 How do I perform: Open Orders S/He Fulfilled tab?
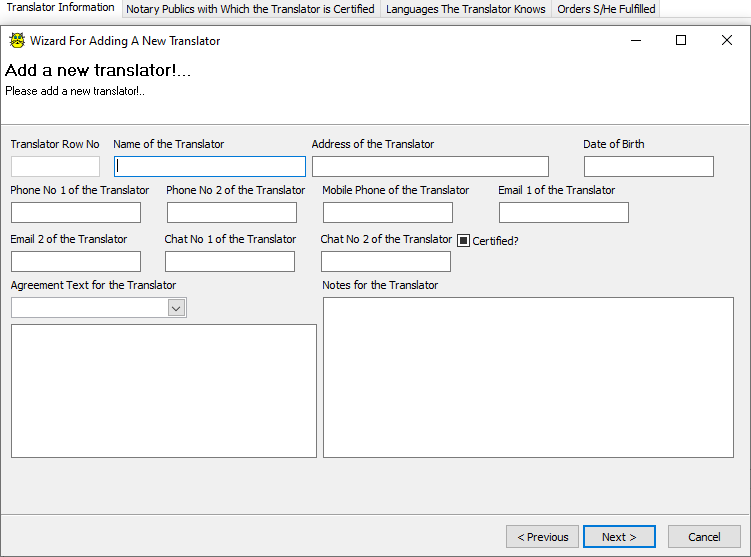pos(606,9)
